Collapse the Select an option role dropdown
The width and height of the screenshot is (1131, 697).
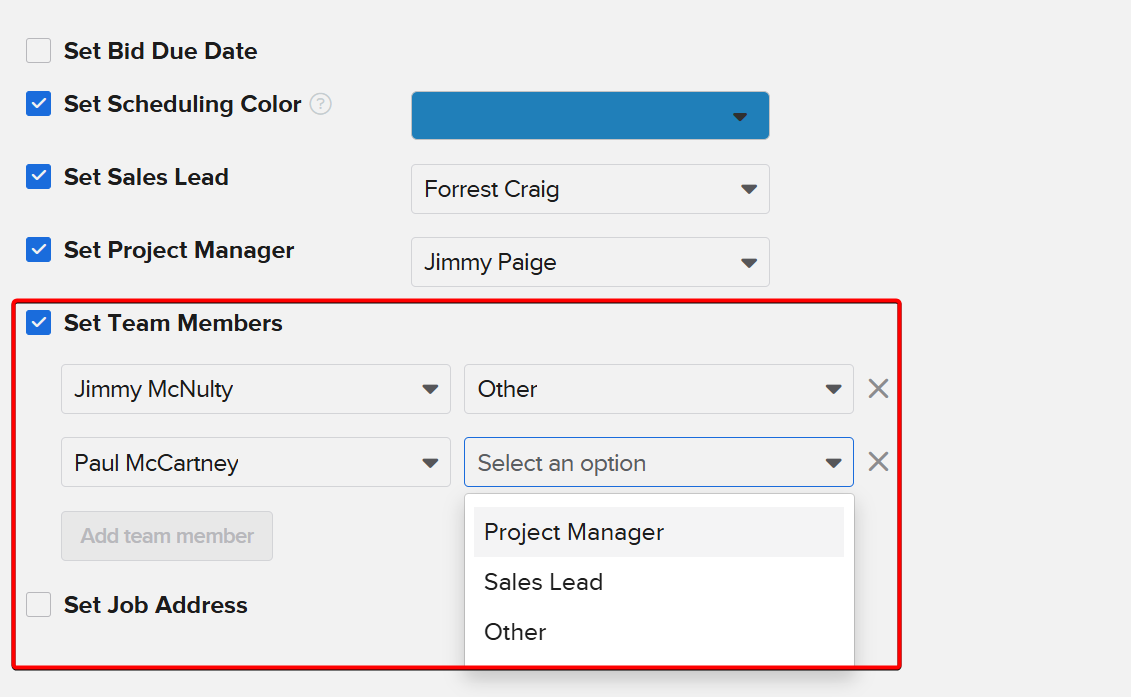click(658, 463)
